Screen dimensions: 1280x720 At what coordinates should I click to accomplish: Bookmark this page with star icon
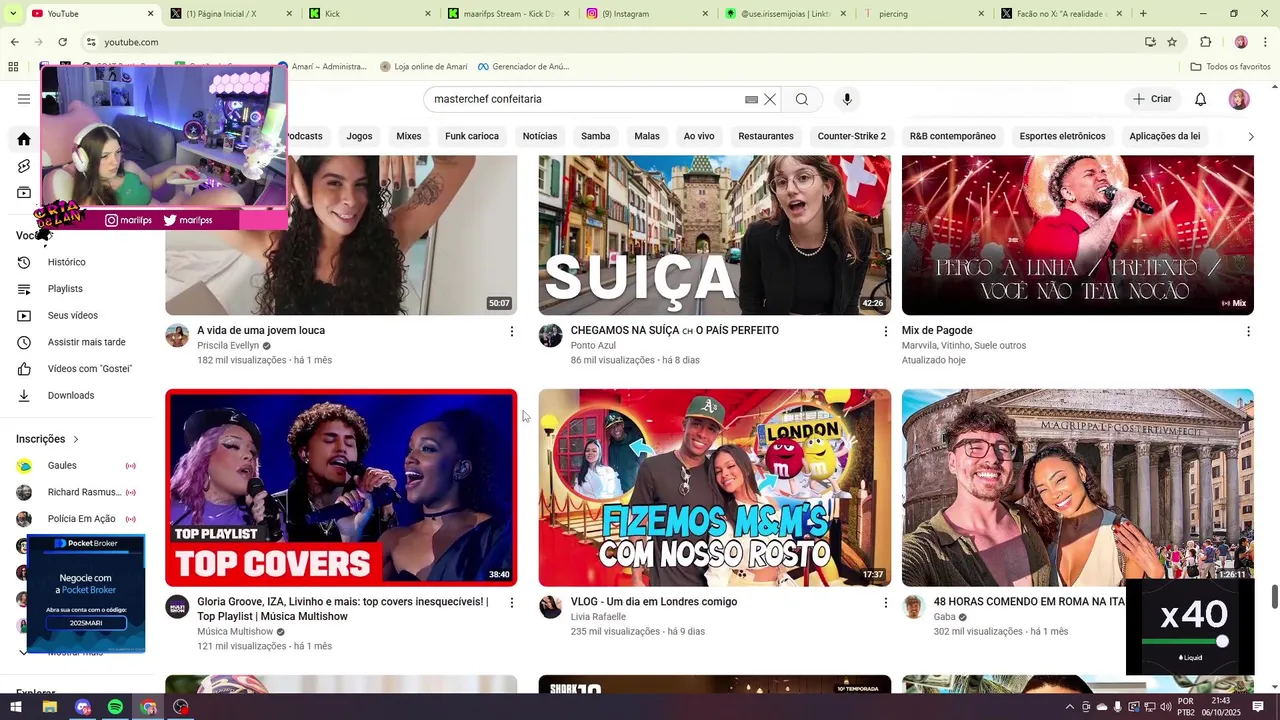click(x=1172, y=42)
